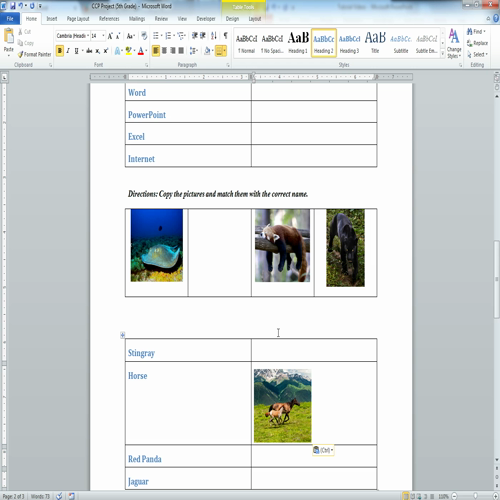Select Align Text Left
Viewport: 500px width, 500px height.
156,51
